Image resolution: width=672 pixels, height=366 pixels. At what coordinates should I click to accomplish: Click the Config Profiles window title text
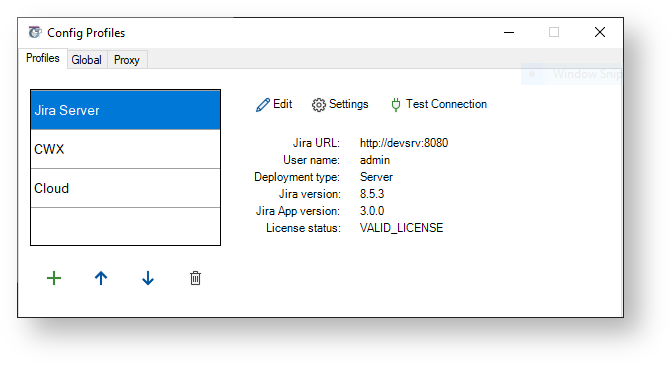click(86, 33)
